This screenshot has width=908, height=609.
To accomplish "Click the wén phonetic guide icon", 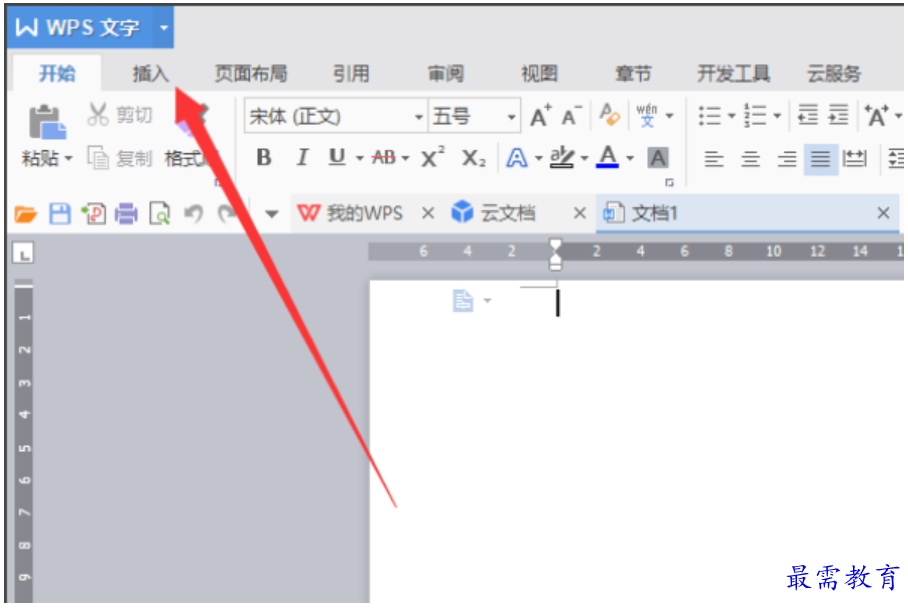I will tap(647, 115).
